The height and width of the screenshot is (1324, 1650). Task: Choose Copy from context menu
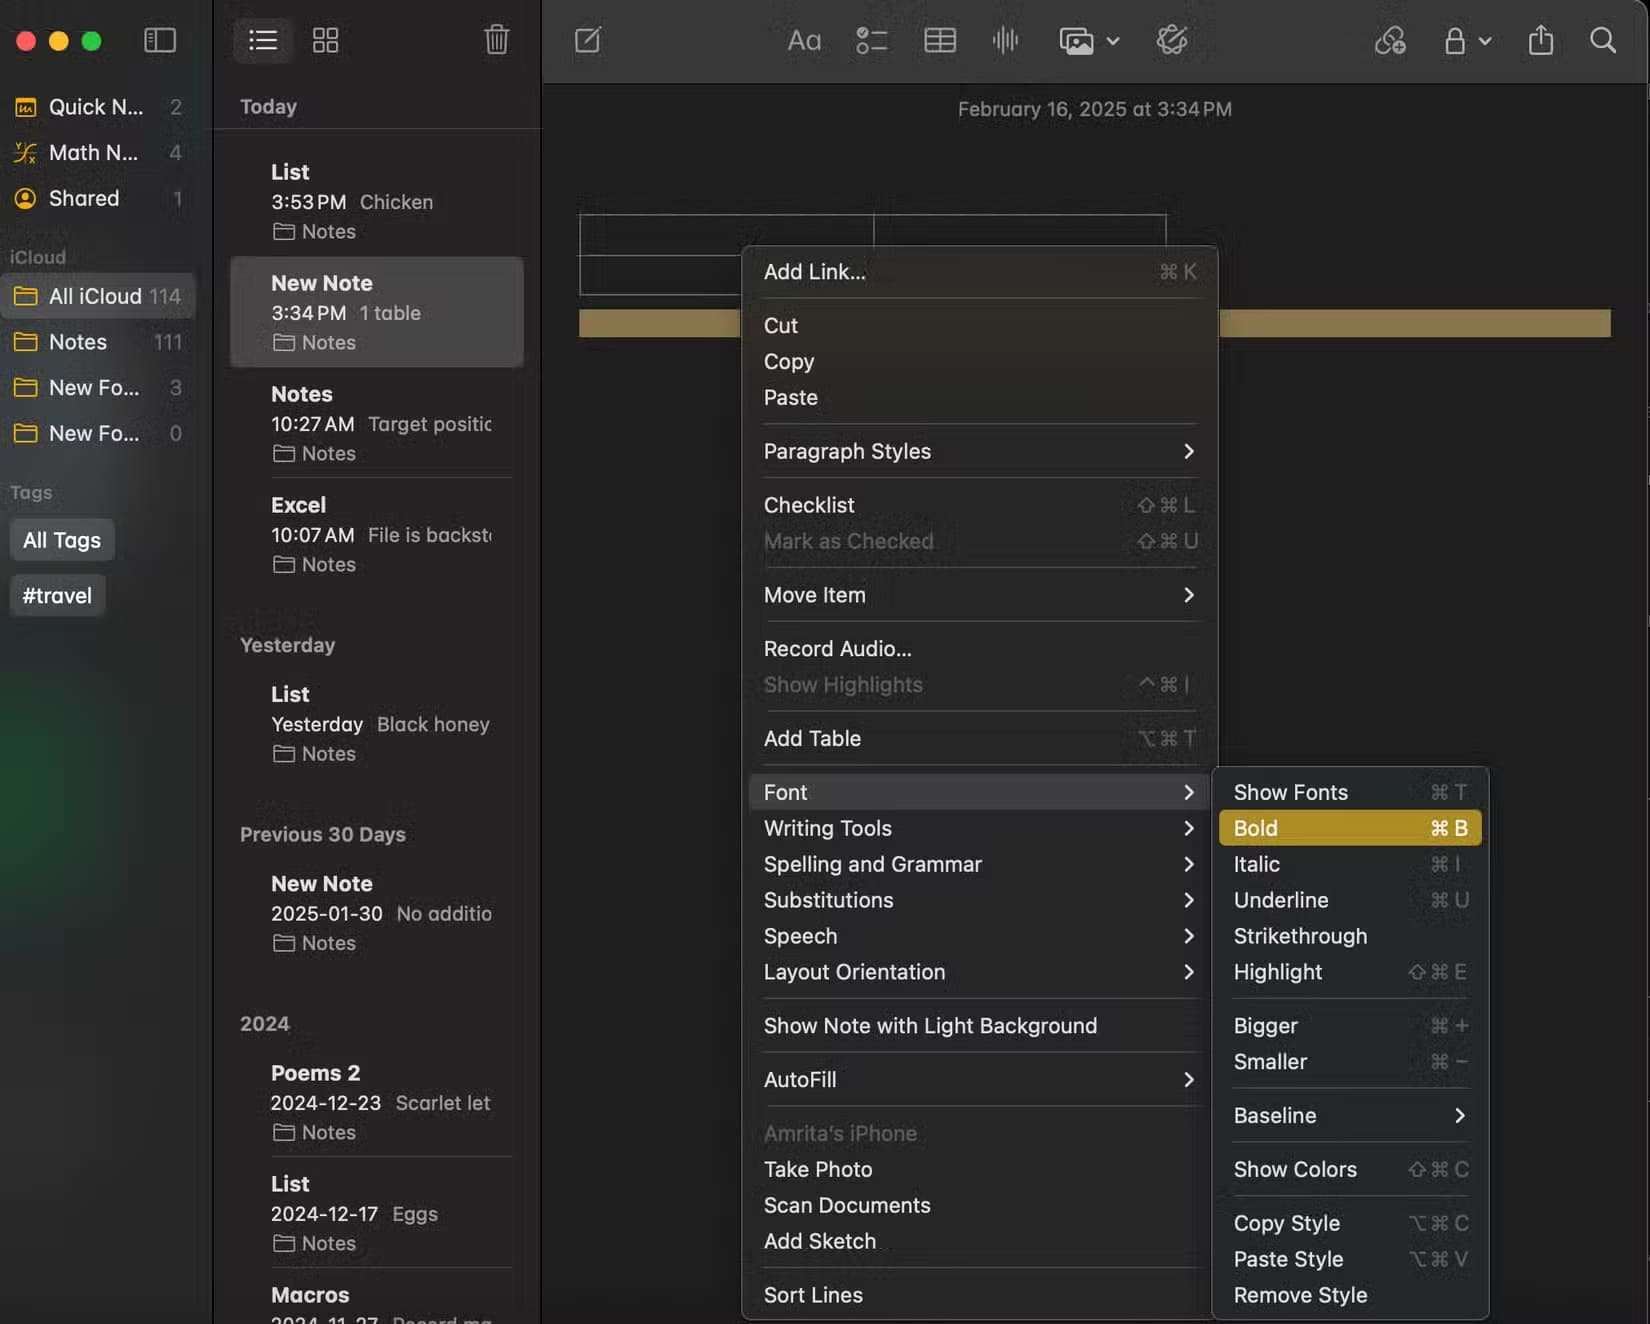(979, 362)
